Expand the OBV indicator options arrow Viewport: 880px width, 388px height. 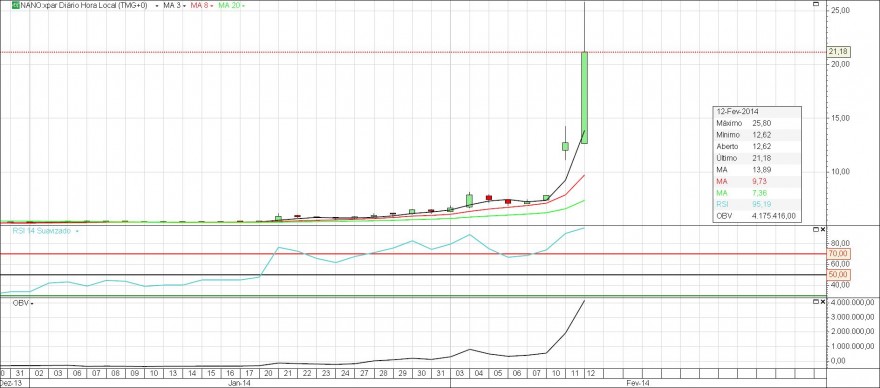32,303
